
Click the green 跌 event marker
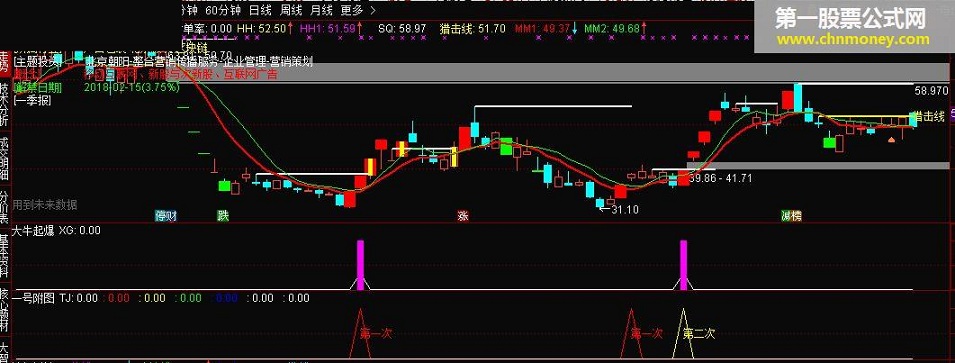223,216
